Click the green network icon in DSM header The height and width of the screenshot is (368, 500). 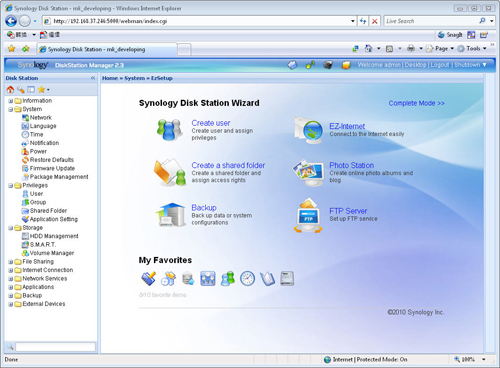[310, 65]
